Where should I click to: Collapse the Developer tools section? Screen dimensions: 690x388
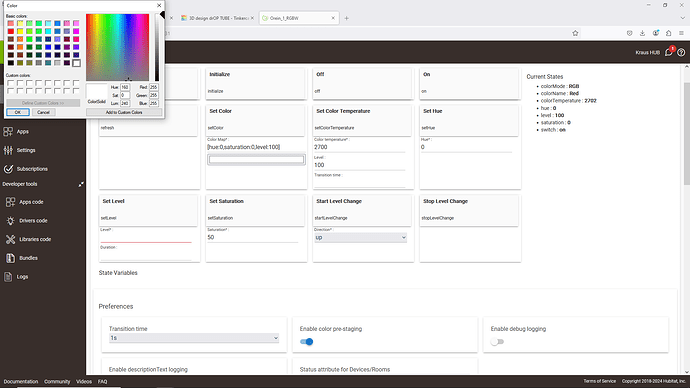(81, 184)
